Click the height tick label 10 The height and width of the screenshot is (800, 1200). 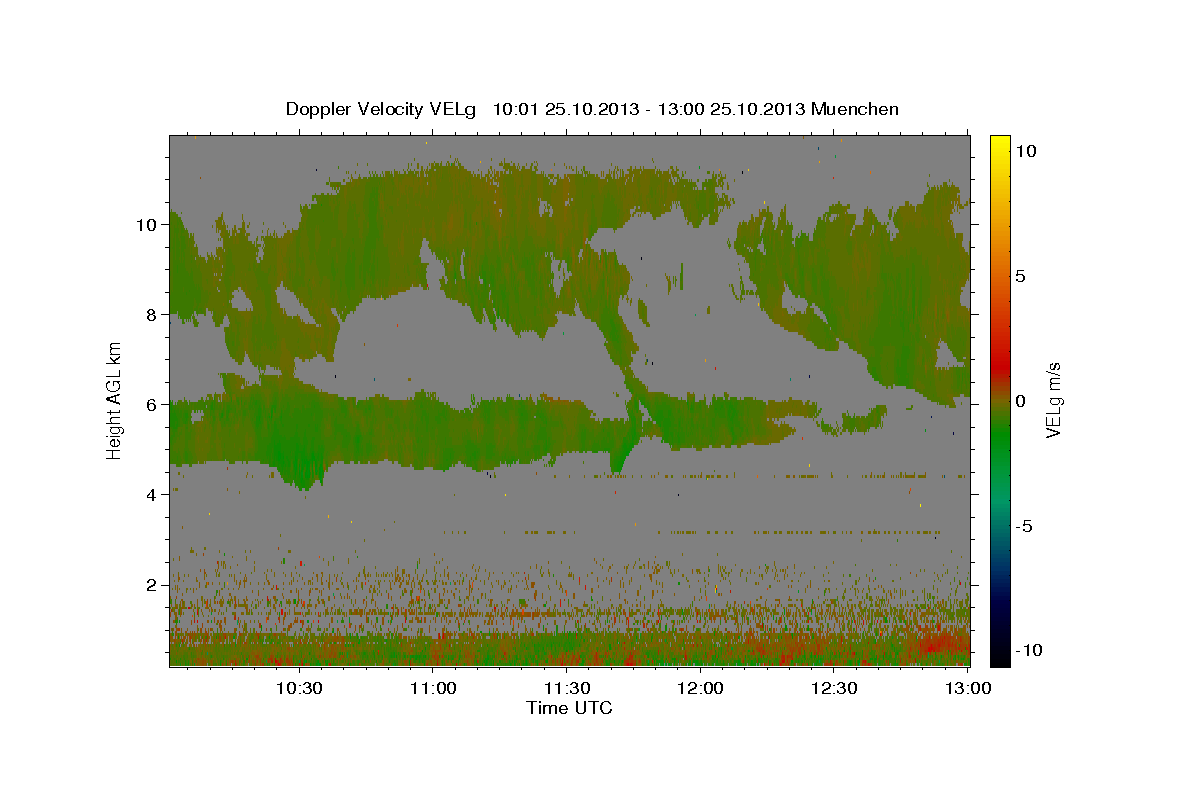[x=147, y=225]
